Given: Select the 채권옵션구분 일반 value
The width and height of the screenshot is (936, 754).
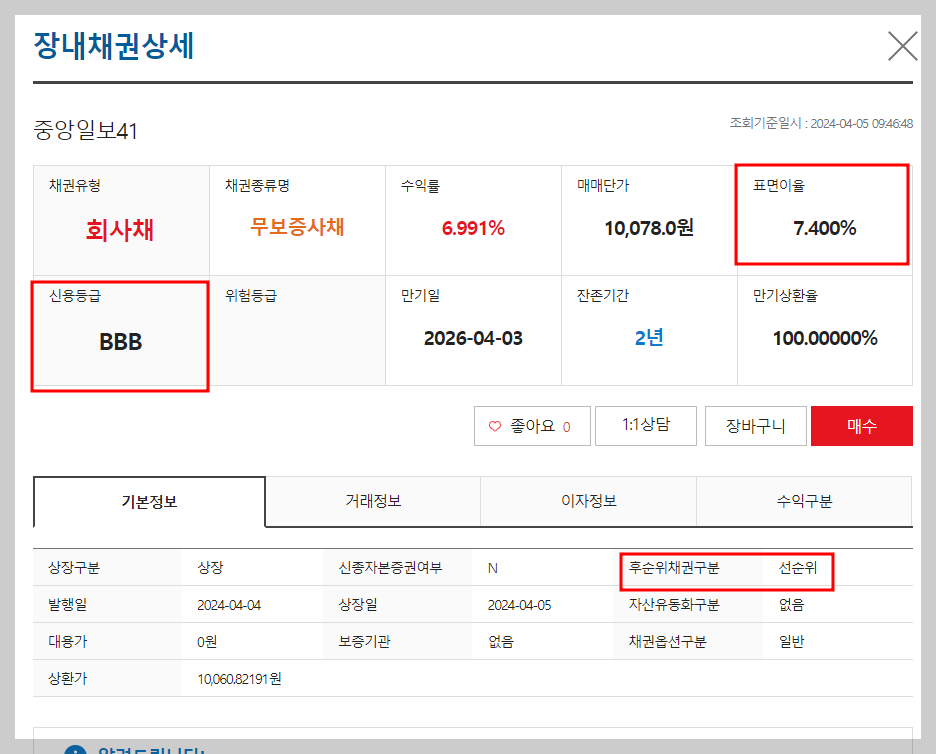Looking at the screenshot, I should (x=792, y=642).
